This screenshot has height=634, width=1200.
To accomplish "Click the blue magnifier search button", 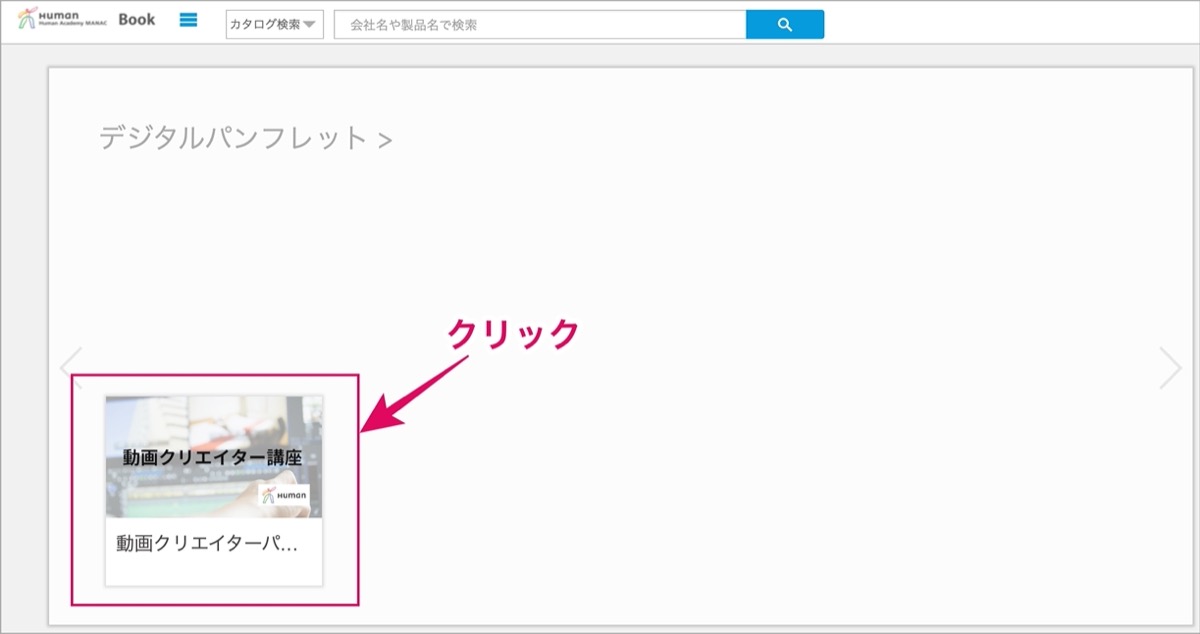I will [x=785, y=24].
